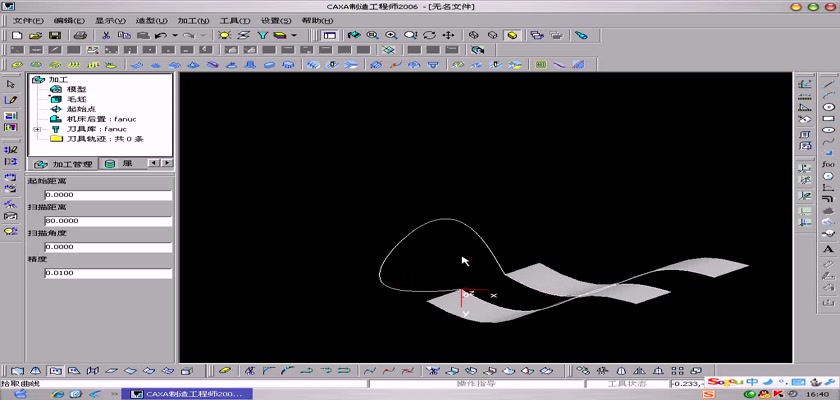
Task: Select the circle drawing tool
Action: (x=828, y=107)
